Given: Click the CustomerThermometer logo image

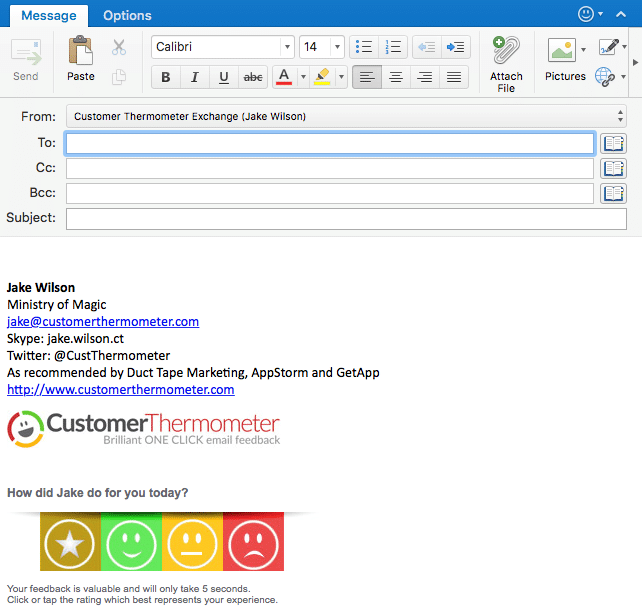Looking at the screenshot, I should pyautogui.click(x=144, y=429).
